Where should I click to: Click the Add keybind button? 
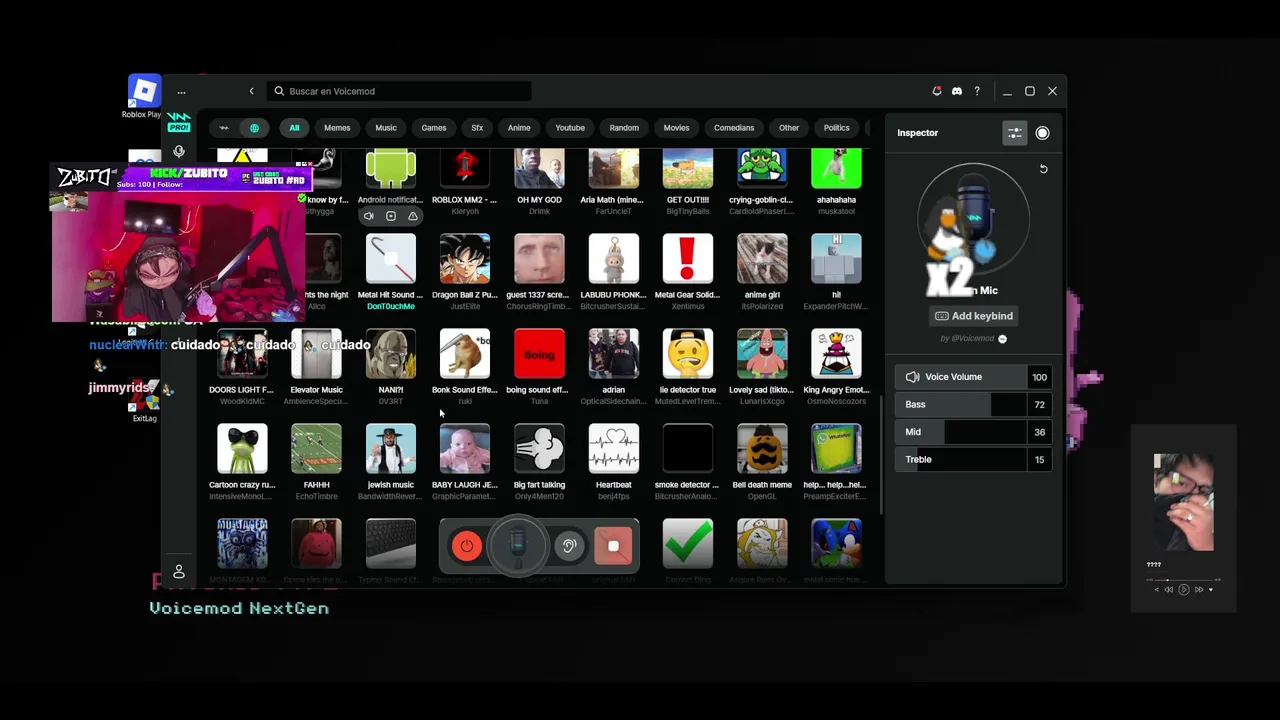coord(974,316)
